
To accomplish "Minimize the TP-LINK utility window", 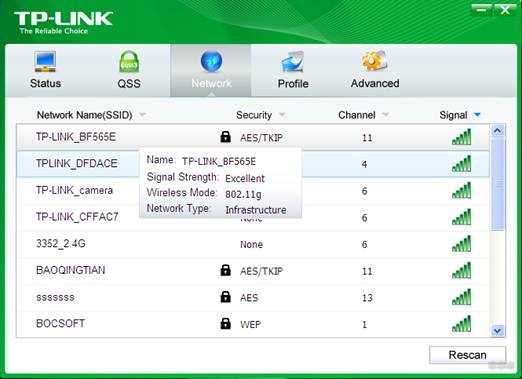I will pyautogui.click(x=481, y=9).
